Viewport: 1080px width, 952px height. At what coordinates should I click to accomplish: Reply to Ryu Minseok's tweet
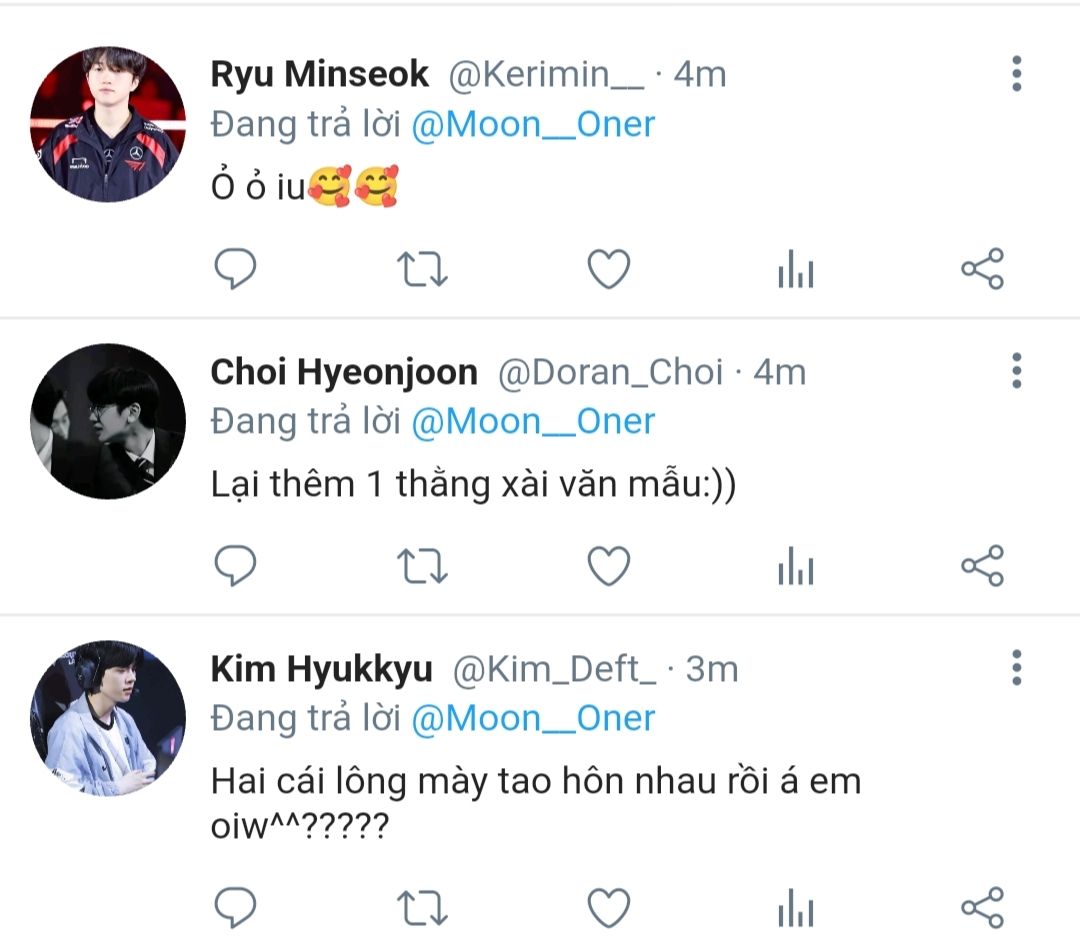coord(236,269)
